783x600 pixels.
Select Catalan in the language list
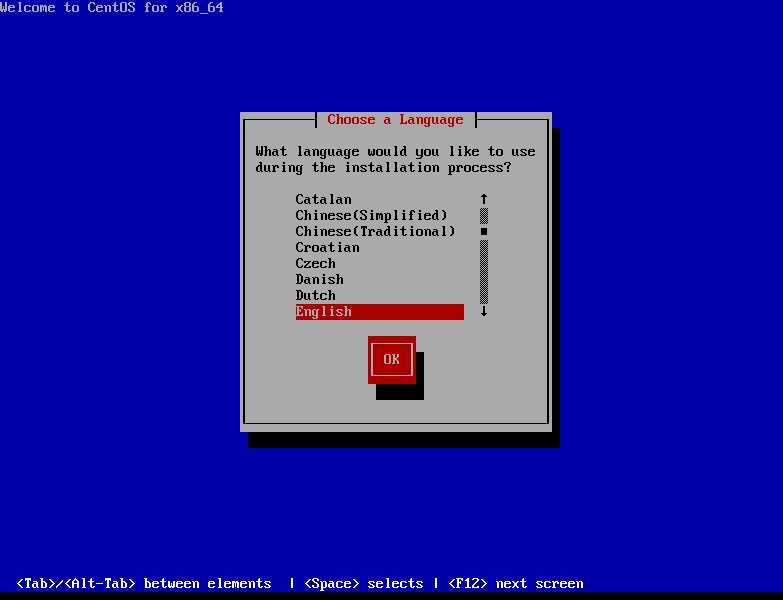(x=380, y=199)
